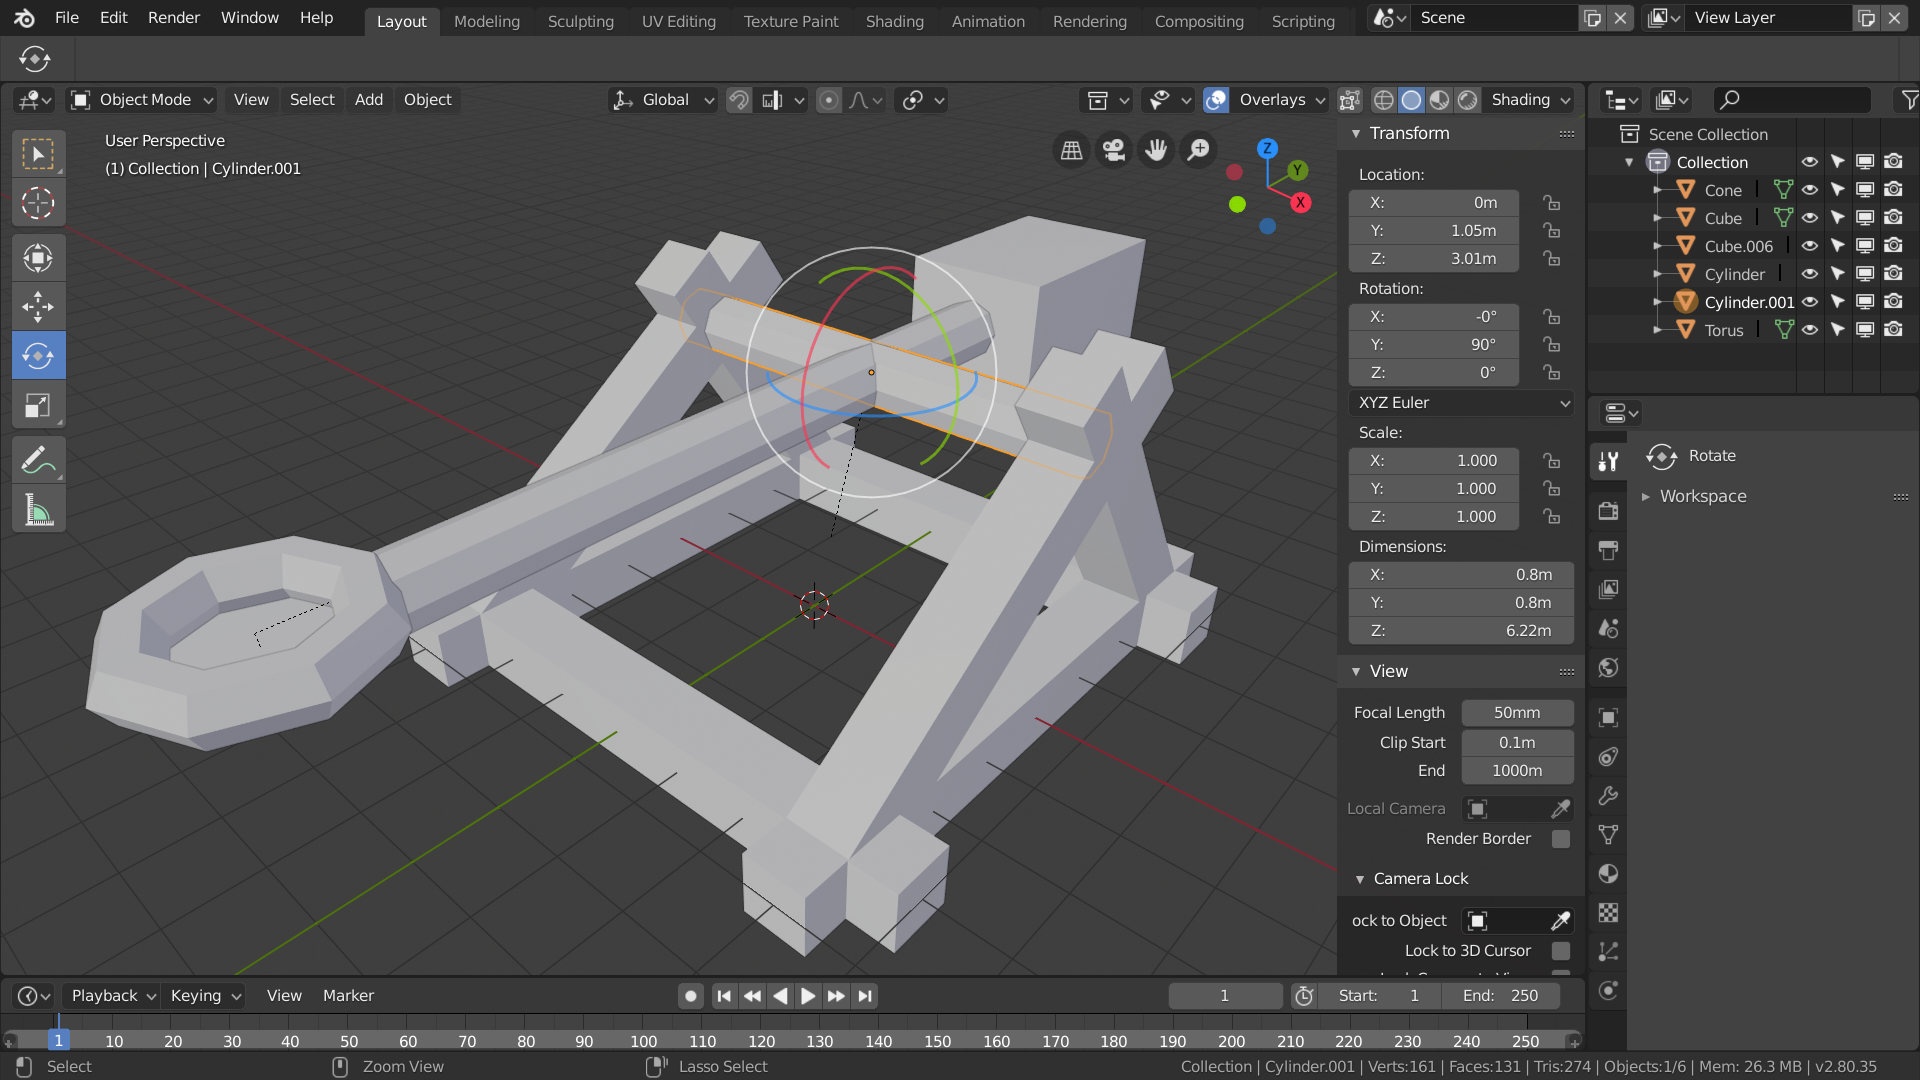Viewport: 1920px width, 1080px height.
Task: Toggle perspective/orthographic grid view icon
Action: click(x=1071, y=150)
